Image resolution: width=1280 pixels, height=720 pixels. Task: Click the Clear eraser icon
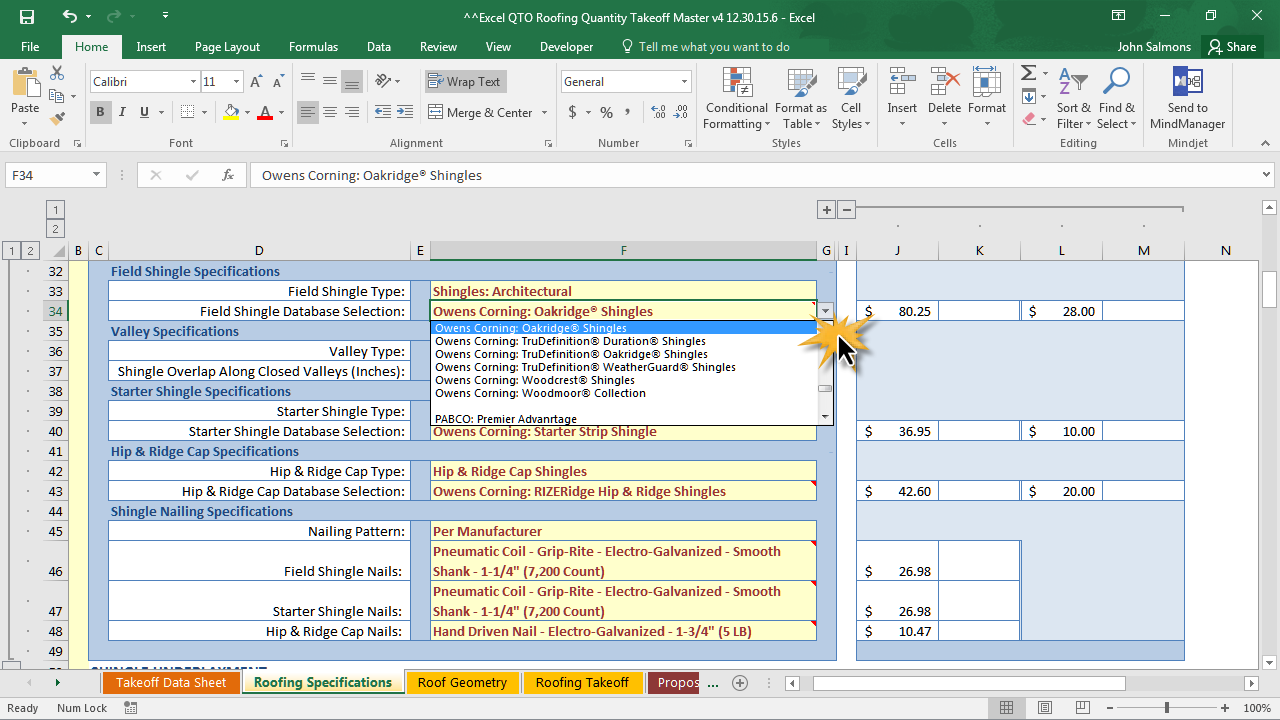pos(1029,119)
